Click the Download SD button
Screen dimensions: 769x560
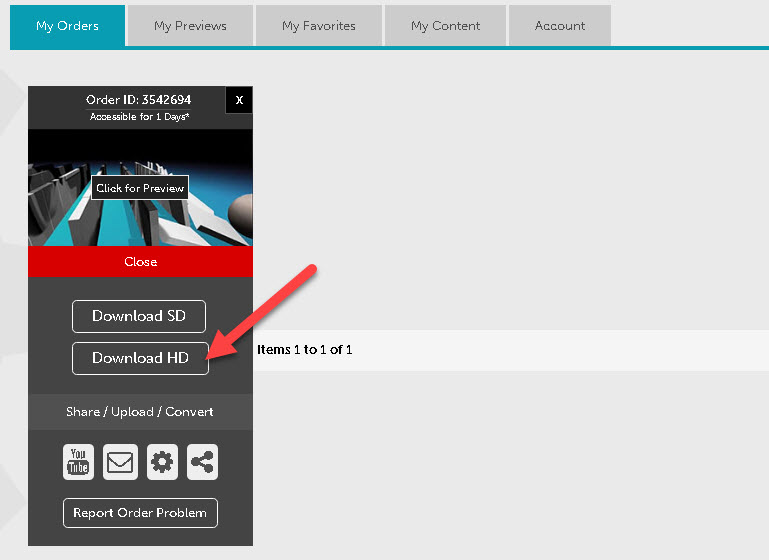click(140, 316)
